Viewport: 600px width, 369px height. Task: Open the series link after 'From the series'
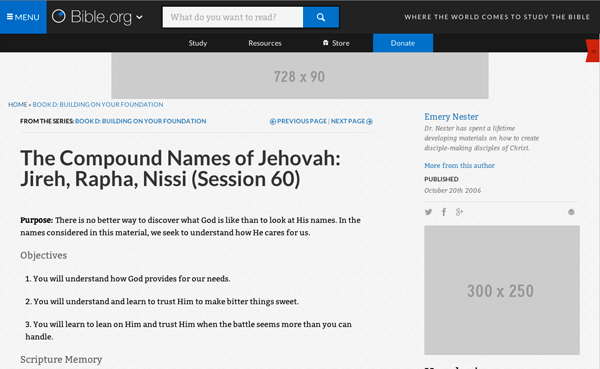(x=140, y=121)
